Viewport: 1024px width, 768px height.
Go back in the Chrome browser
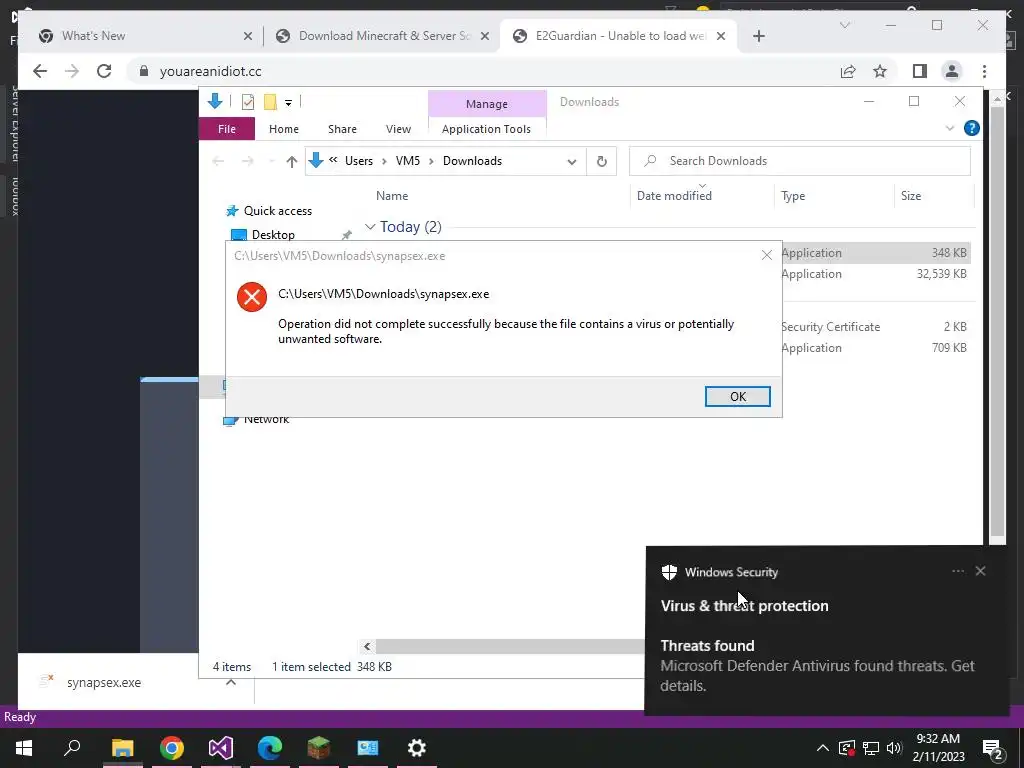pyautogui.click(x=40, y=71)
